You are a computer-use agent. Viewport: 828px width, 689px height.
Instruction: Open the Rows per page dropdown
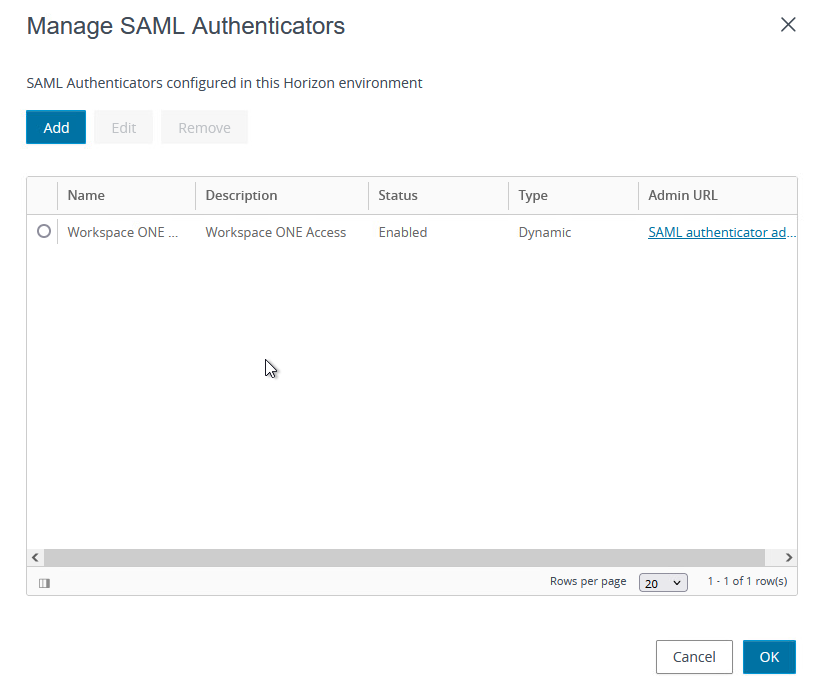tap(663, 583)
